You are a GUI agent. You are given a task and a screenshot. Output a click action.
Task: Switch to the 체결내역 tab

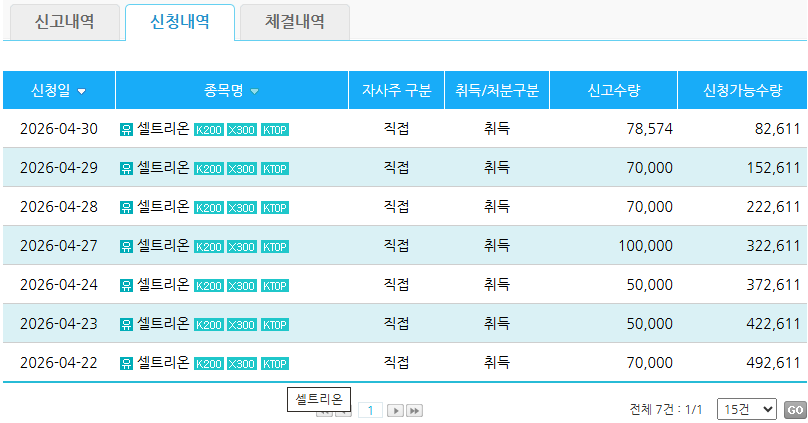click(x=295, y=22)
